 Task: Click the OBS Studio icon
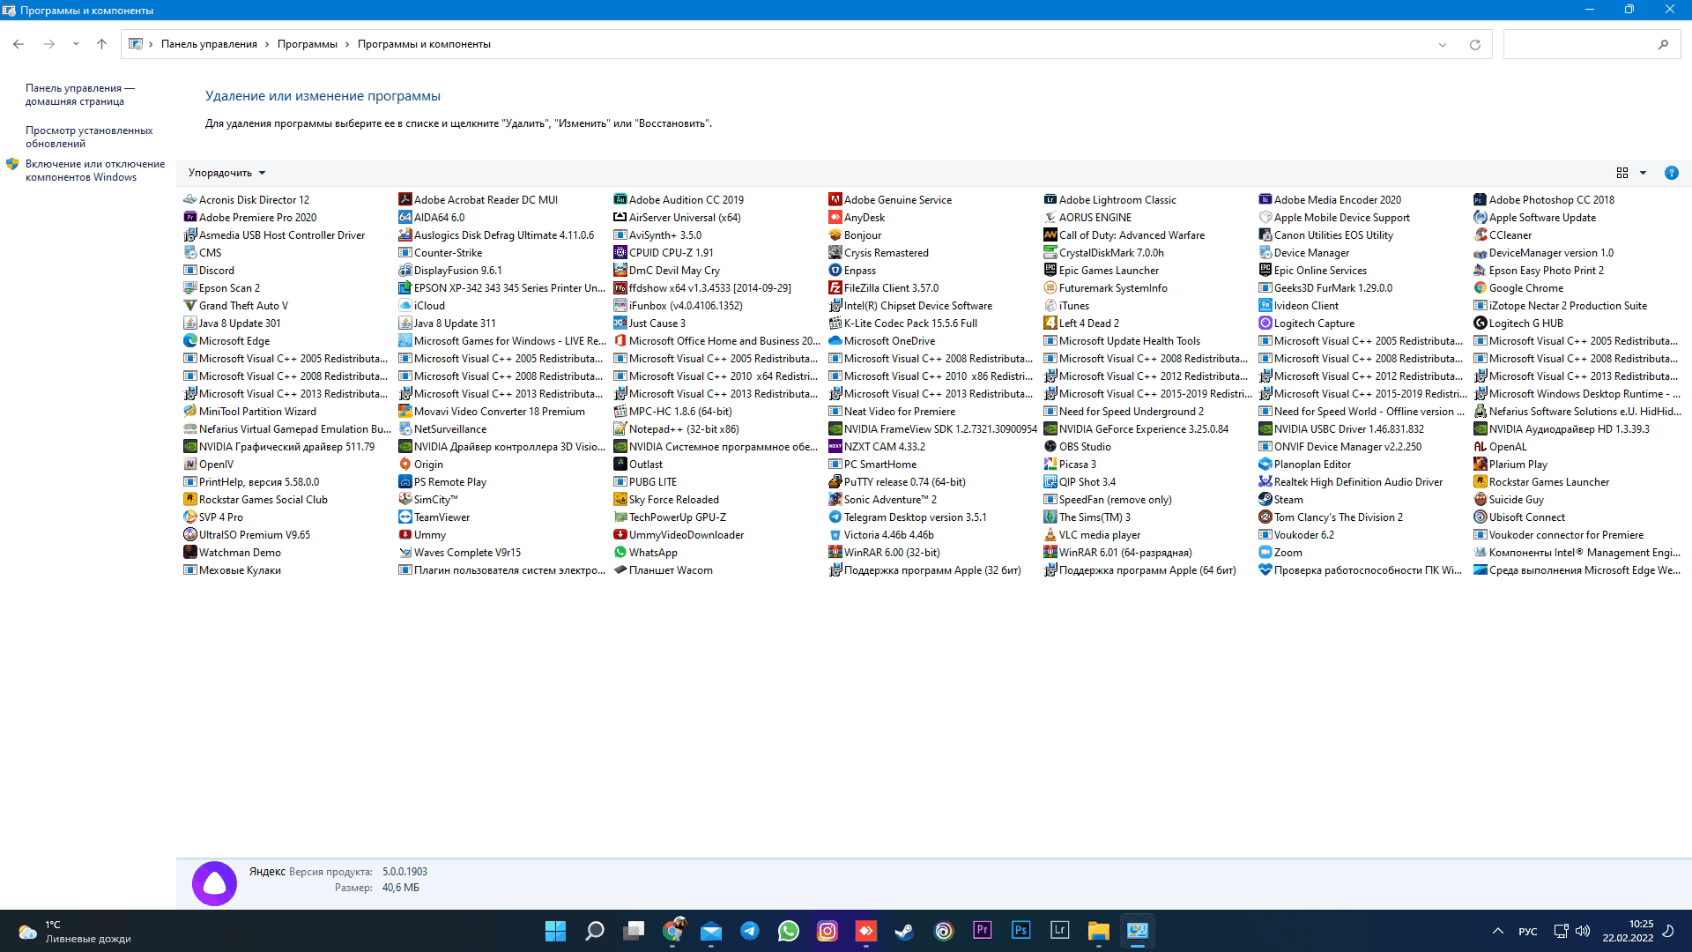pyautogui.click(x=1050, y=446)
